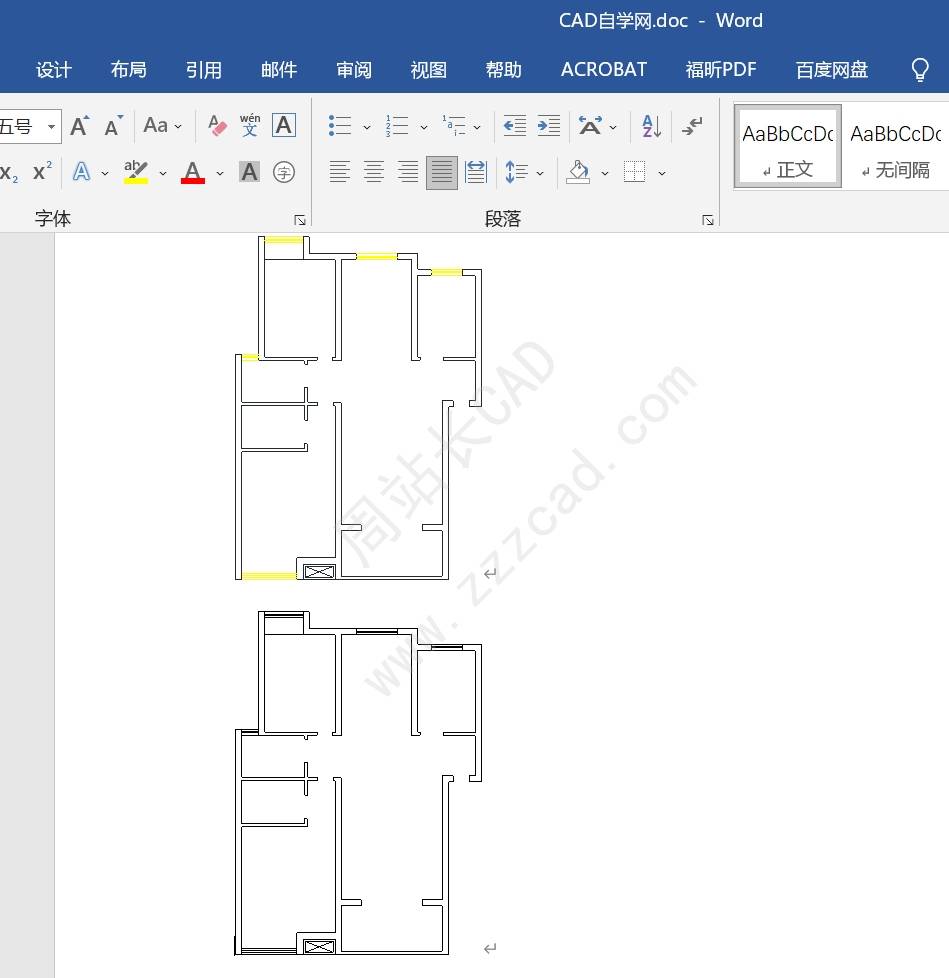This screenshot has height=978, width=949.
Task: Click the Decrease Indent icon
Action: tap(514, 126)
